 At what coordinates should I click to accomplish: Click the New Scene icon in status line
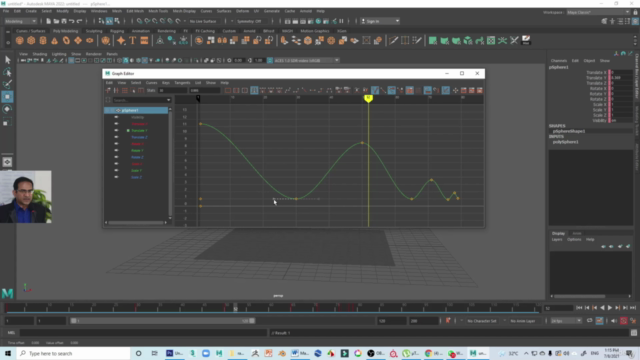pos(48,21)
